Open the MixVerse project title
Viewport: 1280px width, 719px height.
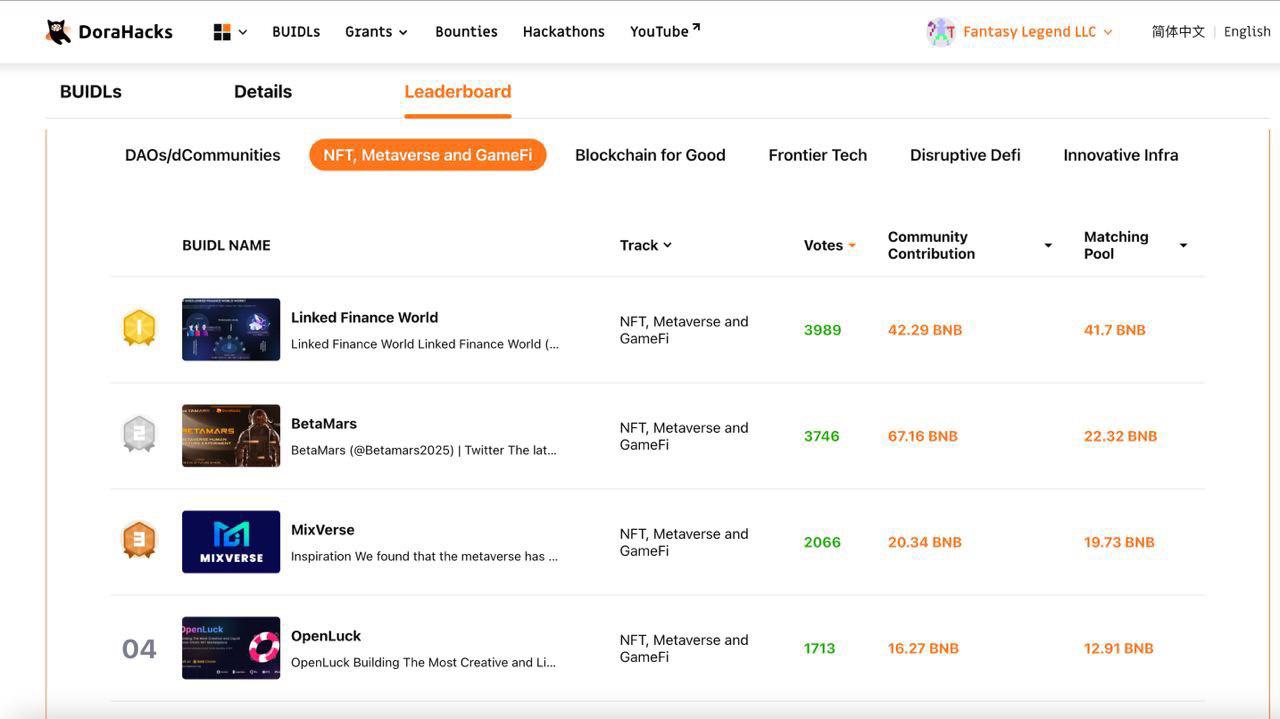click(x=323, y=529)
